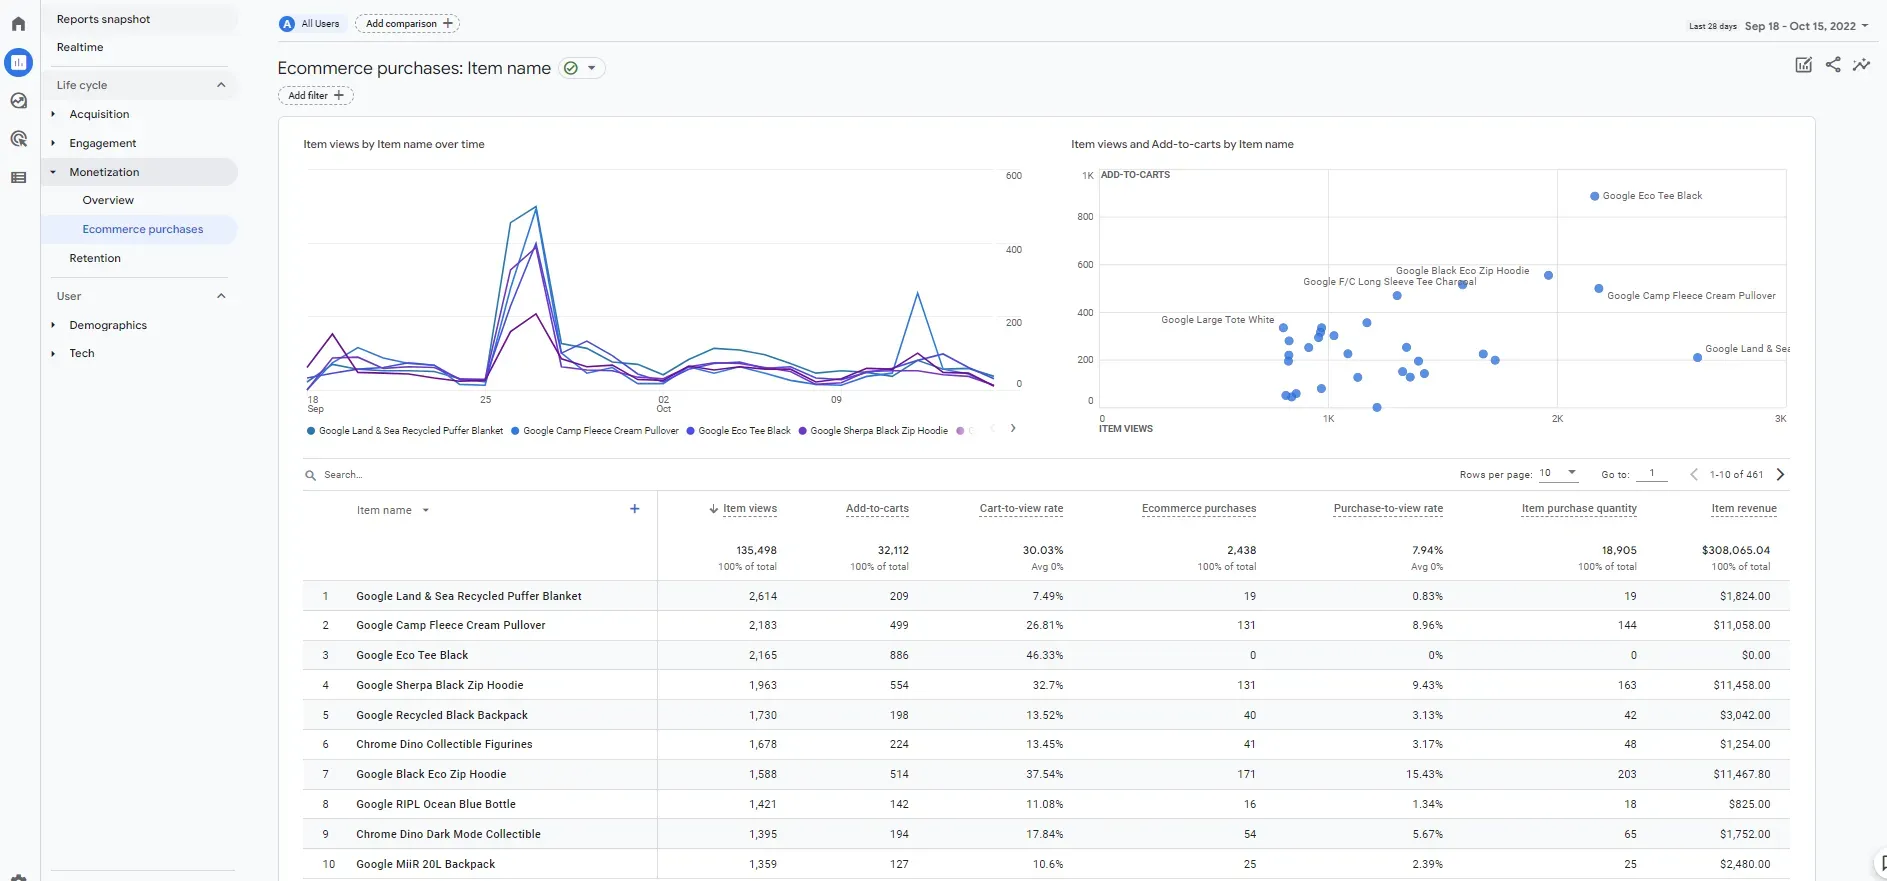Click the Google Large Tote White scatter point
1887x881 pixels.
coord(1283,328)
